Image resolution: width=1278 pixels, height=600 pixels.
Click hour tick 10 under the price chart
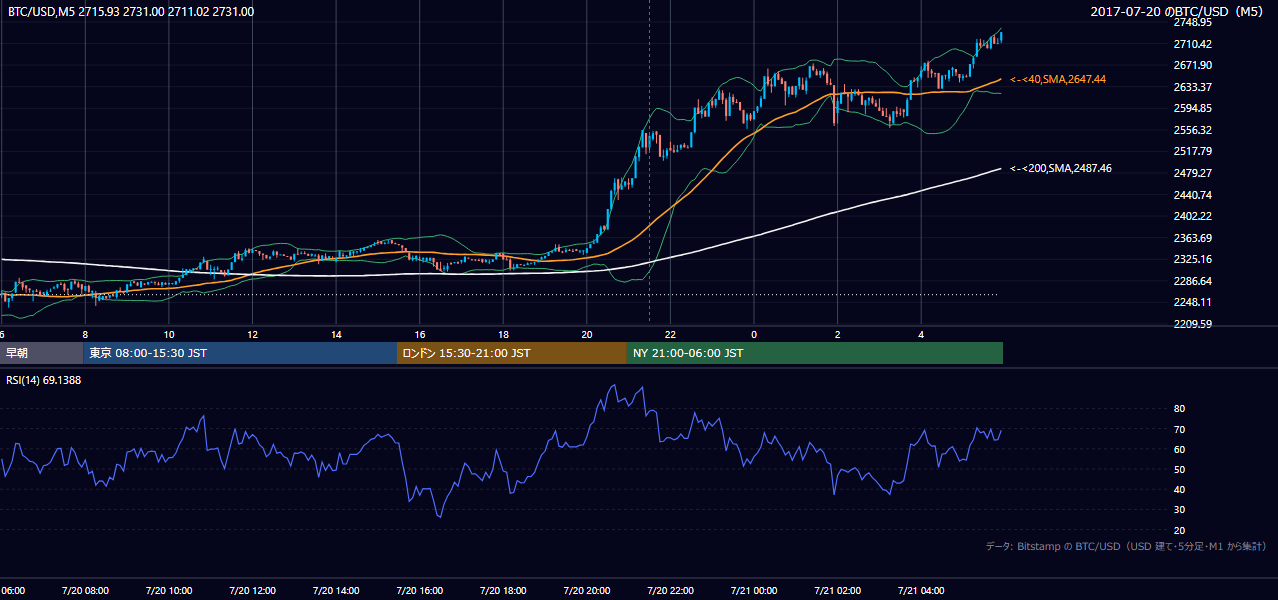(x=169, y=335)
